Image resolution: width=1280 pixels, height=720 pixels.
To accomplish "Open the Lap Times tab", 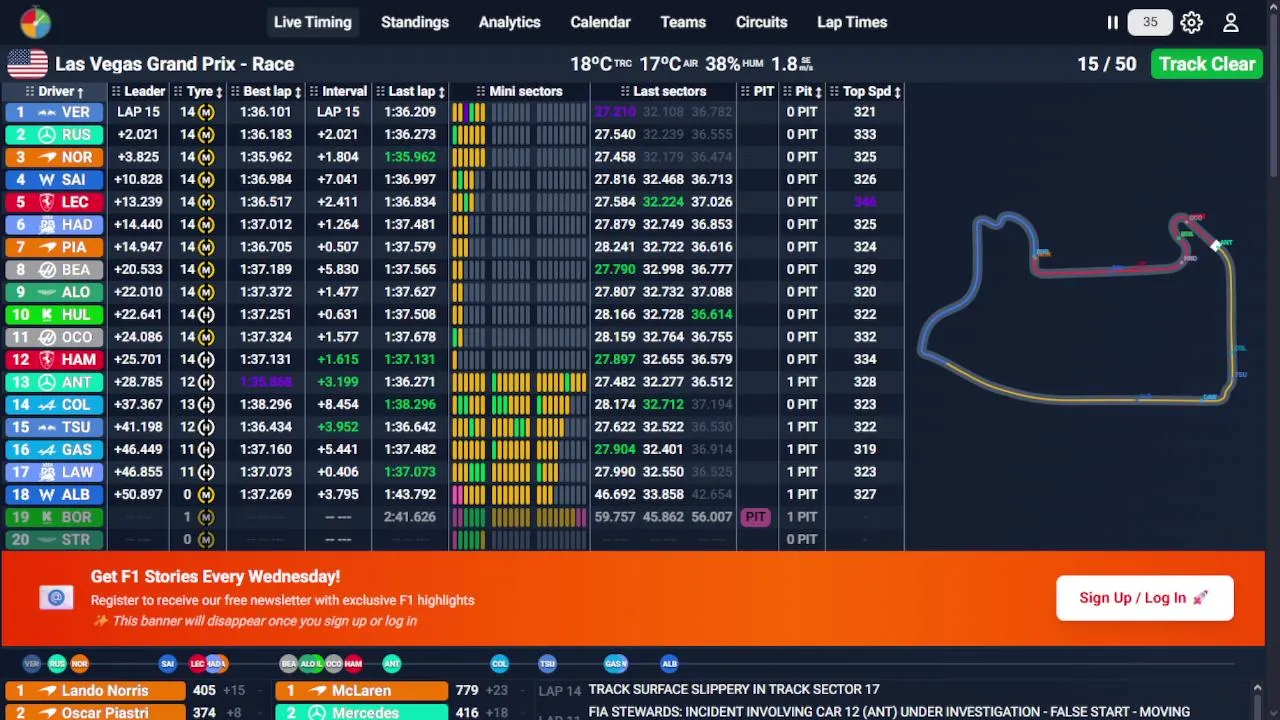I will tap(852, 22).
